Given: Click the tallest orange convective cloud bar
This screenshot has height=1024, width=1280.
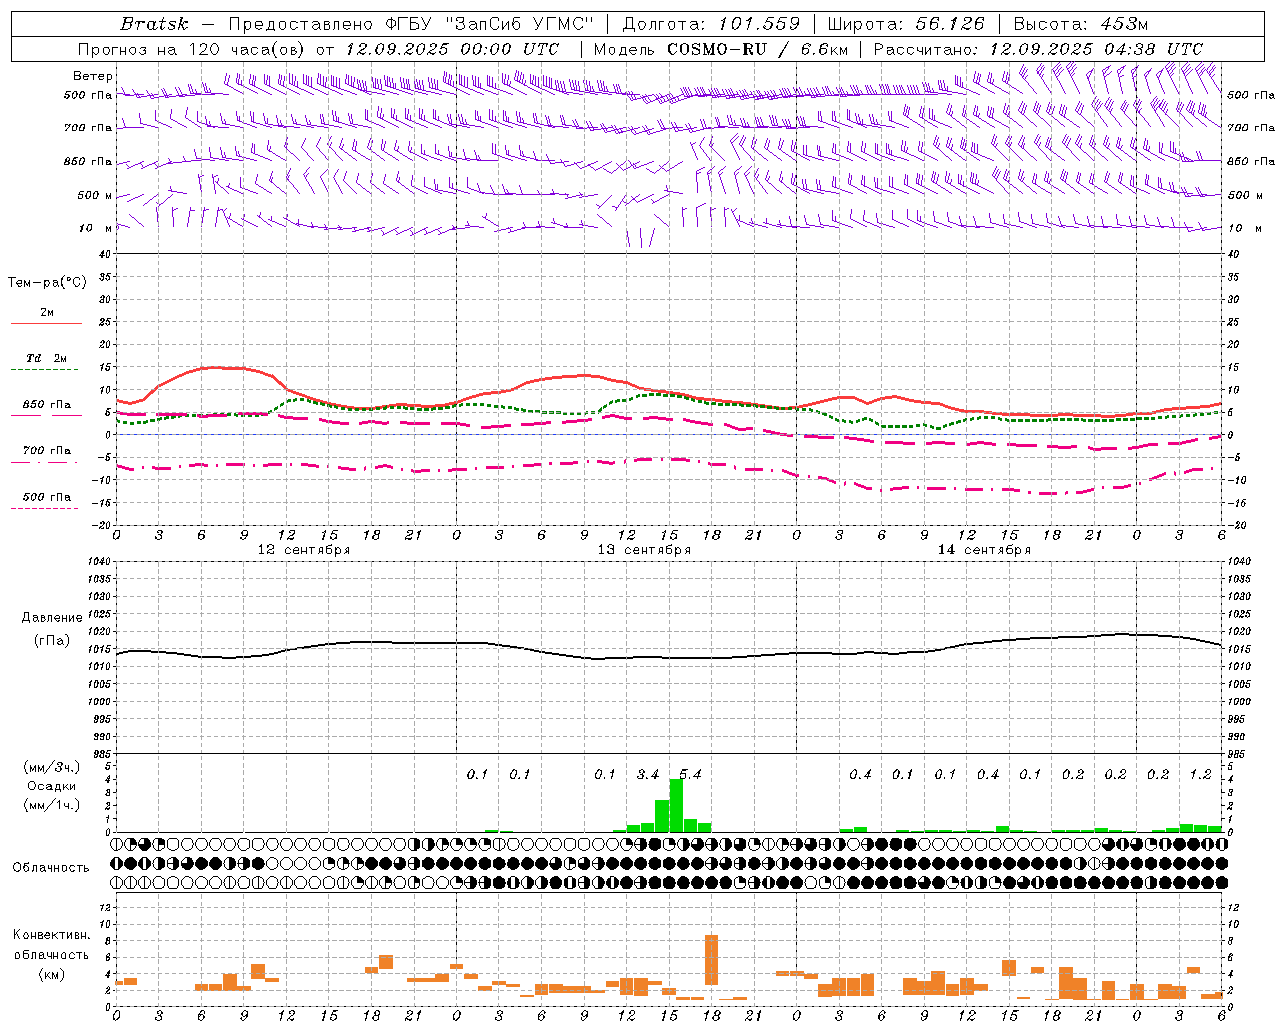Looking at the screenshot, I should tap(712, 960).
